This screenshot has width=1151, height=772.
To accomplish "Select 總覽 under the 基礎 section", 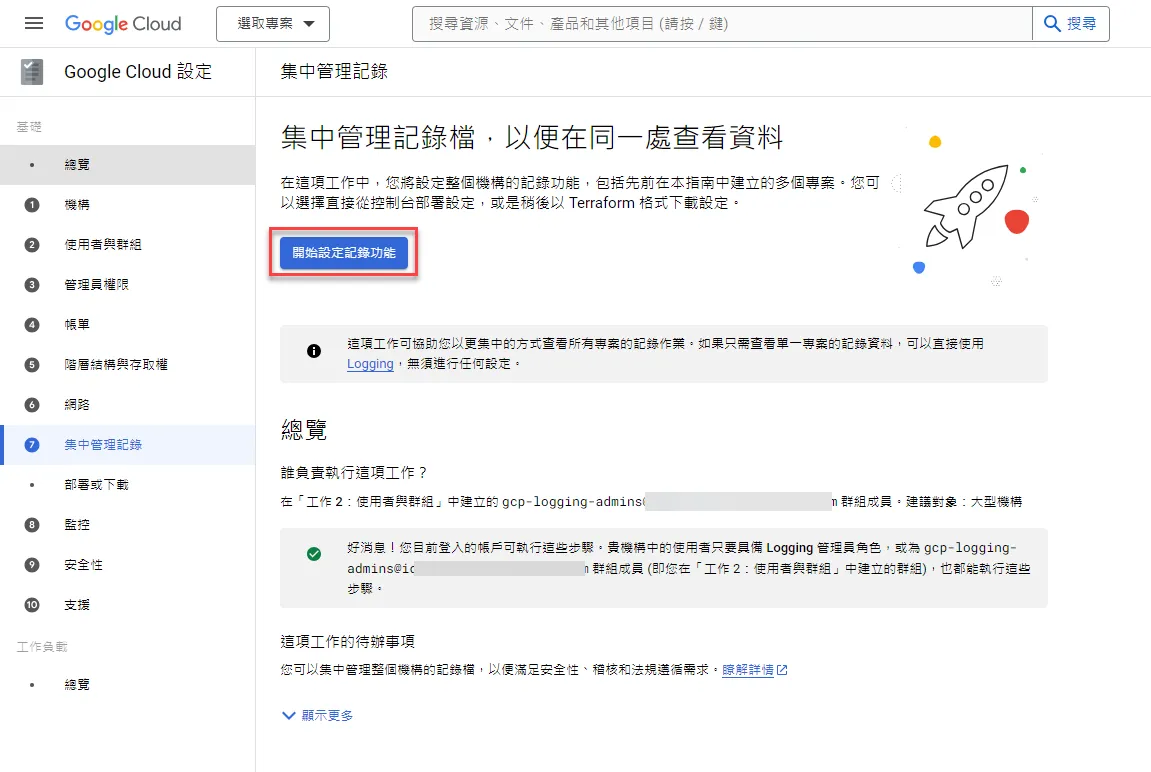I will coord(128,164).
